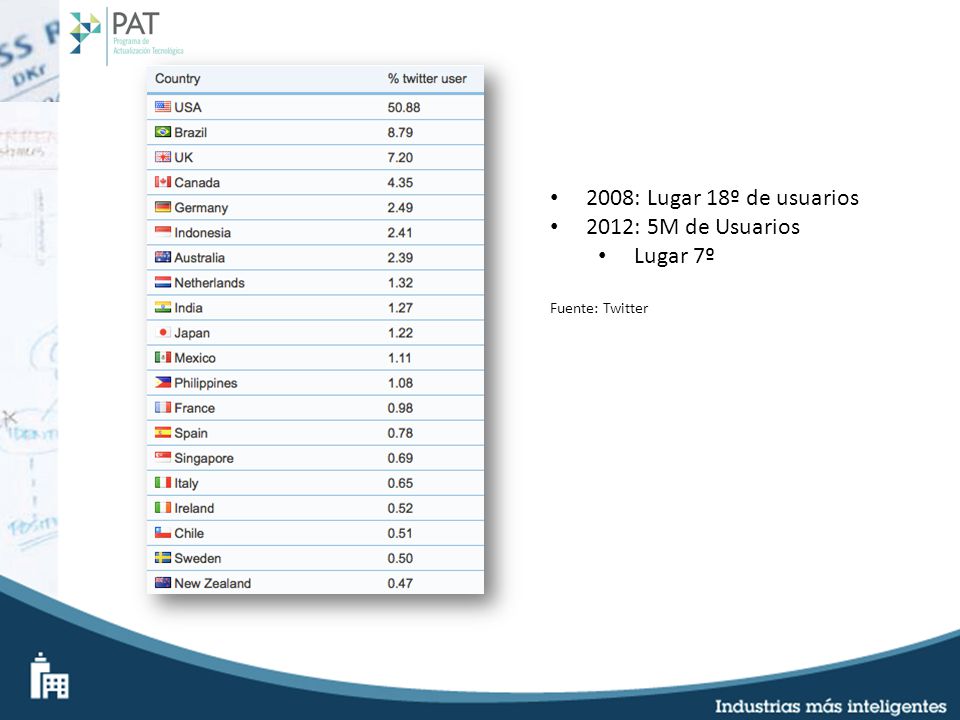960x720 pixels.
Task: Select the value 2.39 for Australia
Action: coord(400,258)
